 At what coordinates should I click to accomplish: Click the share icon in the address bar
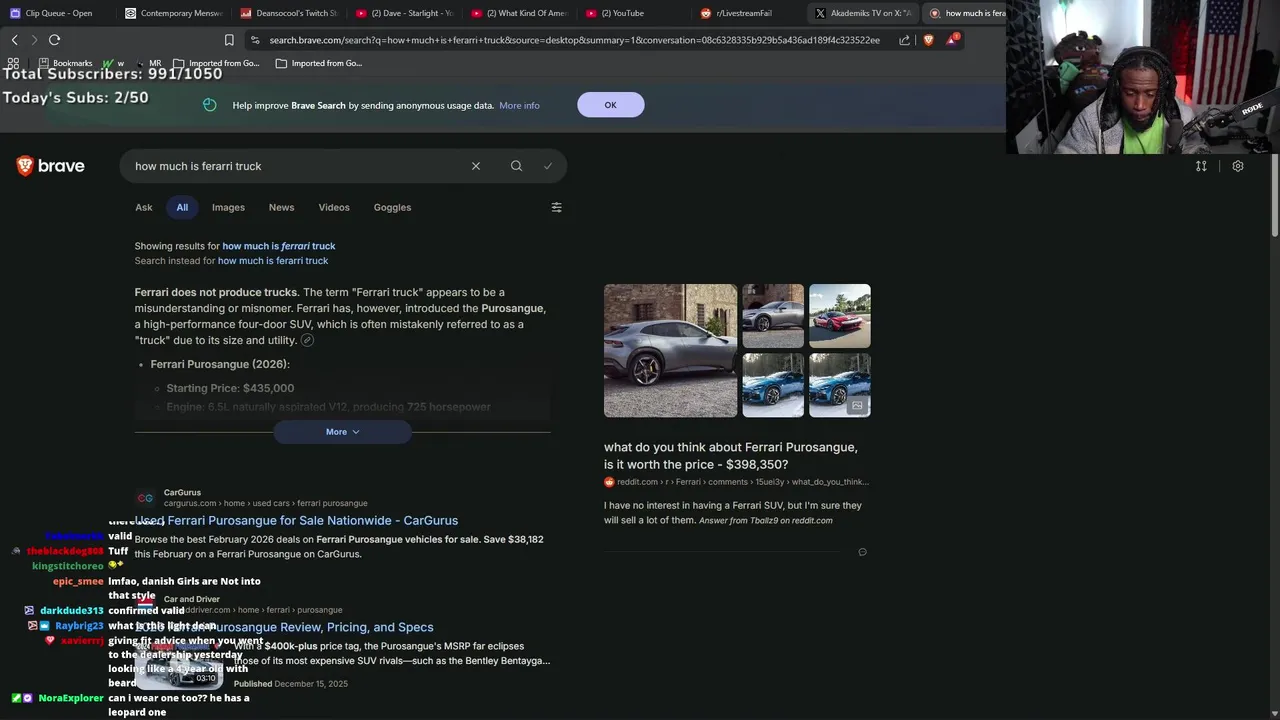[x=904, y=40]
